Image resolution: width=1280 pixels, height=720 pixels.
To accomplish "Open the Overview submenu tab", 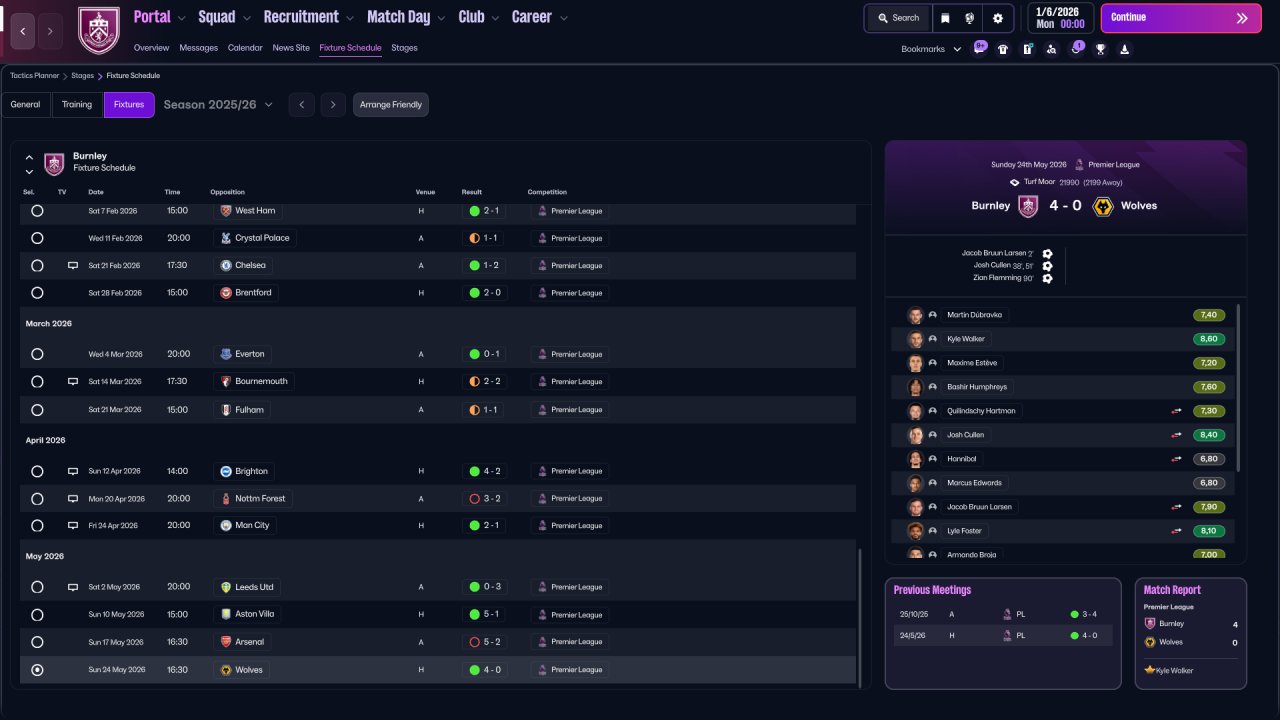I will [x=151, y=48].
